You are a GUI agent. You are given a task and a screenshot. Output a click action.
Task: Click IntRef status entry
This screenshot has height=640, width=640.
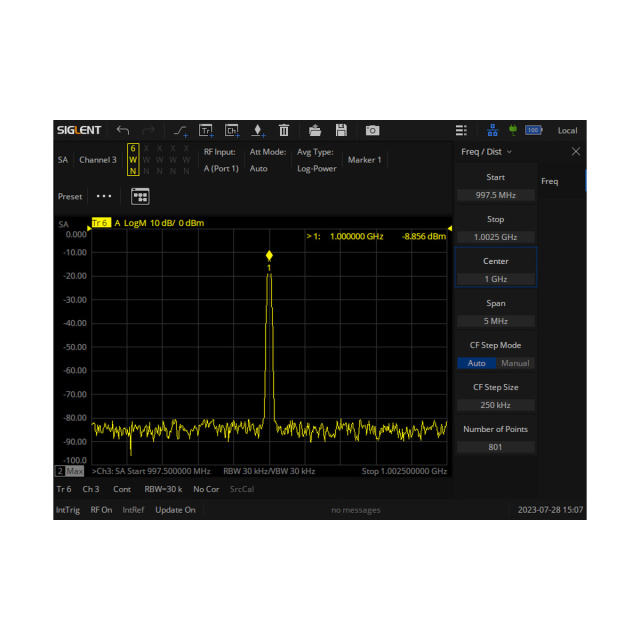pos(133,510)
